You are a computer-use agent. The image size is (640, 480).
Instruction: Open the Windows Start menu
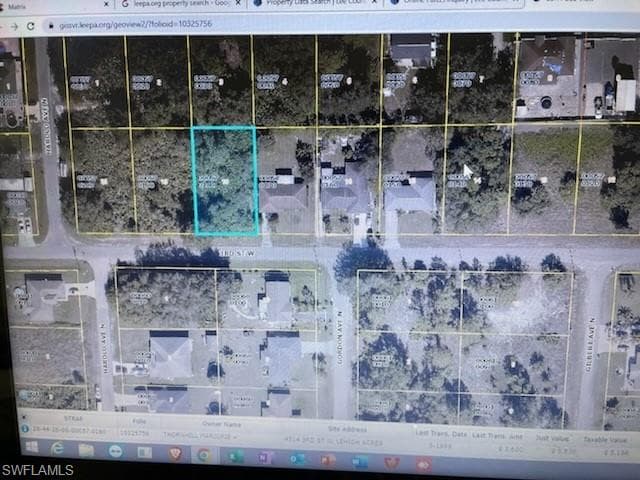point(32,447)
